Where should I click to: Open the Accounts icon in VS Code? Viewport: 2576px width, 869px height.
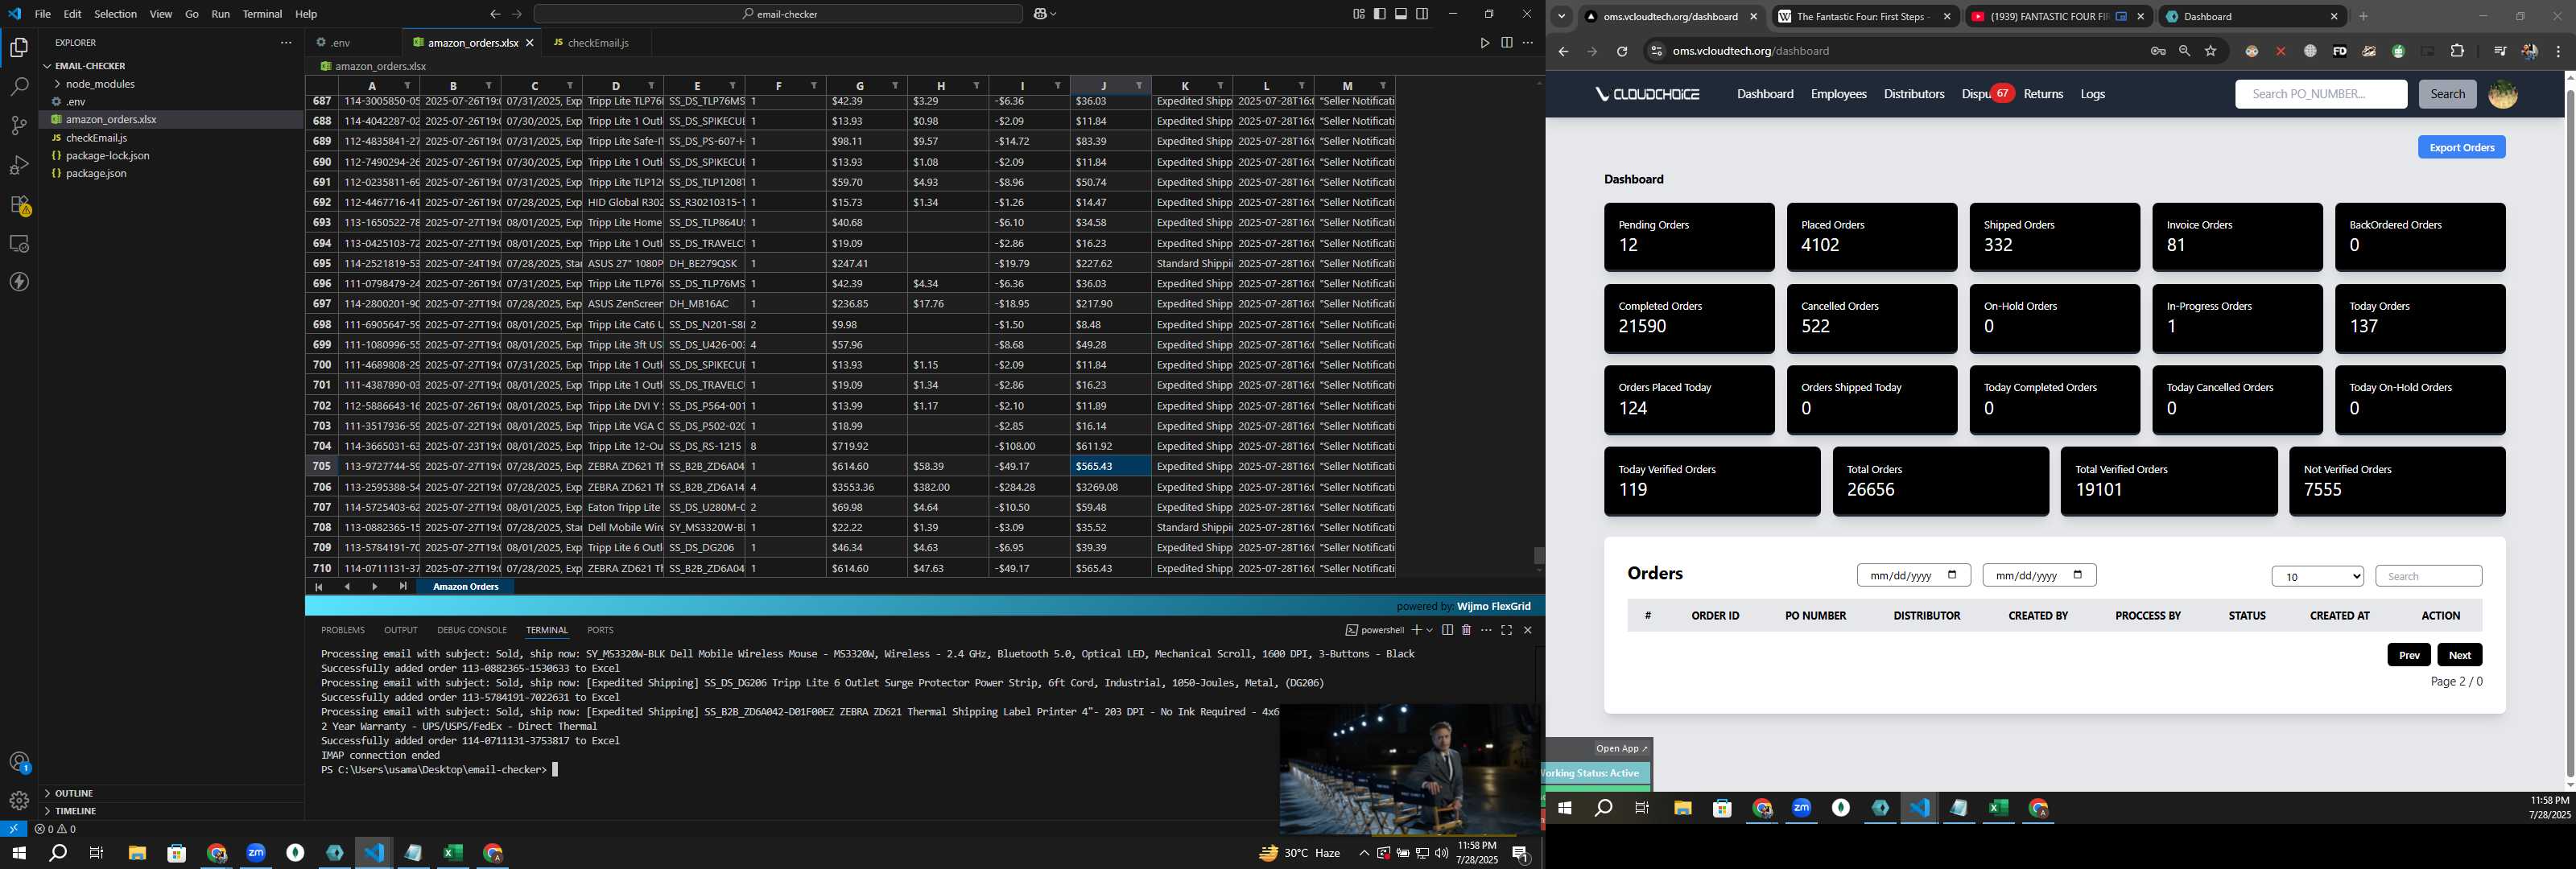point(19,762)
